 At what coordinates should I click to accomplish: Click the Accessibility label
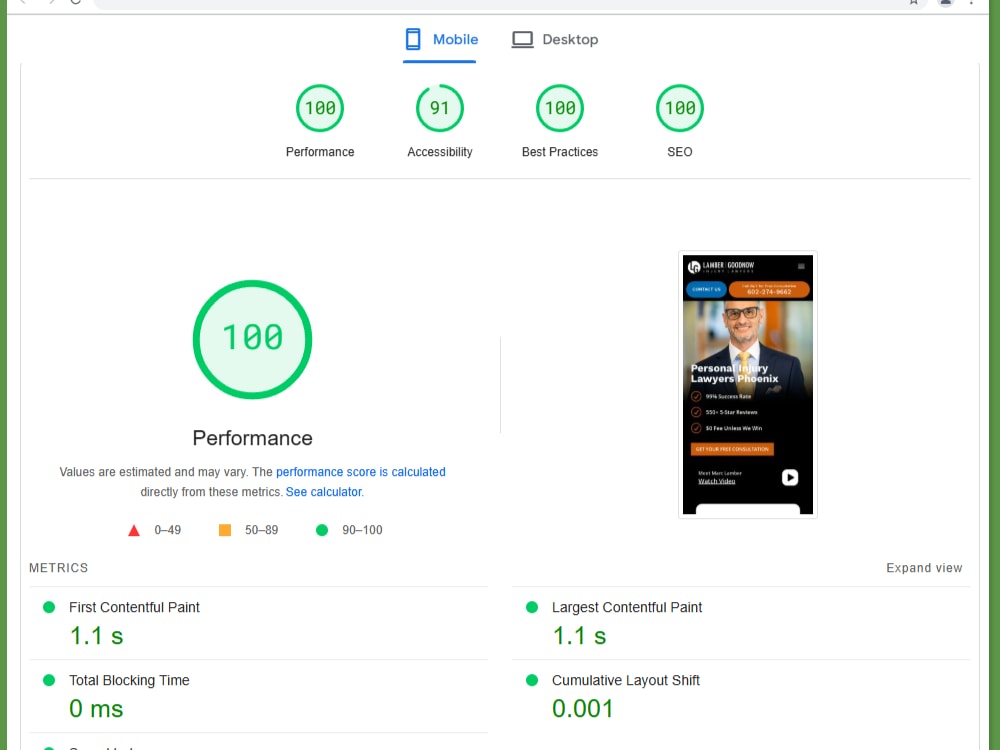coord(440,152)
